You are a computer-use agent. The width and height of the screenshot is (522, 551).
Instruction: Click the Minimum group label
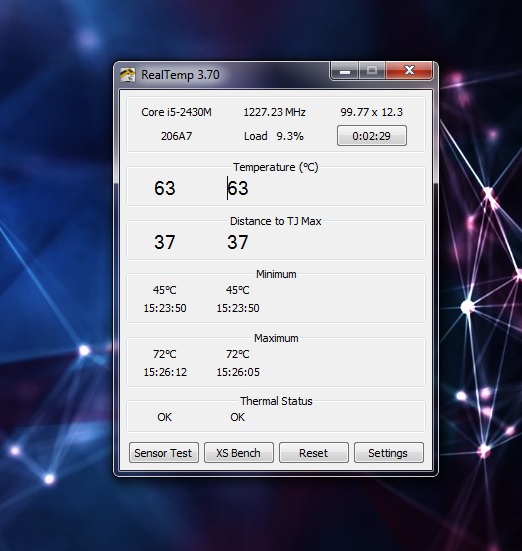(276, 274)
